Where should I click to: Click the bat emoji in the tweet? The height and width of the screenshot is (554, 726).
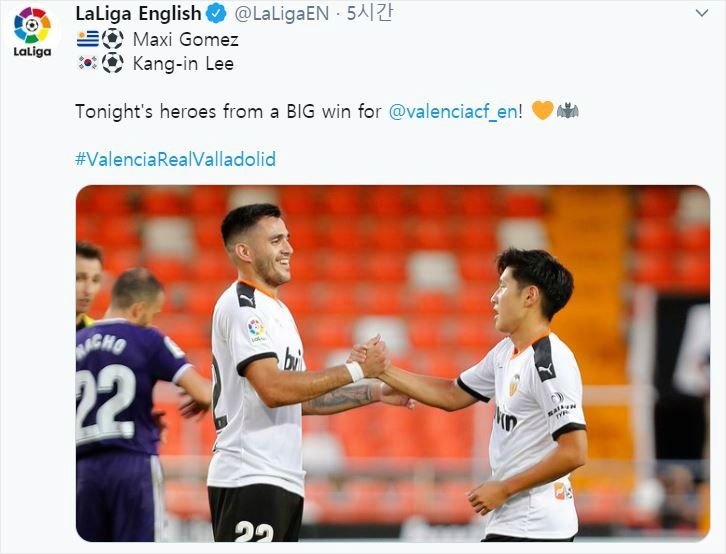pos(568,111)
